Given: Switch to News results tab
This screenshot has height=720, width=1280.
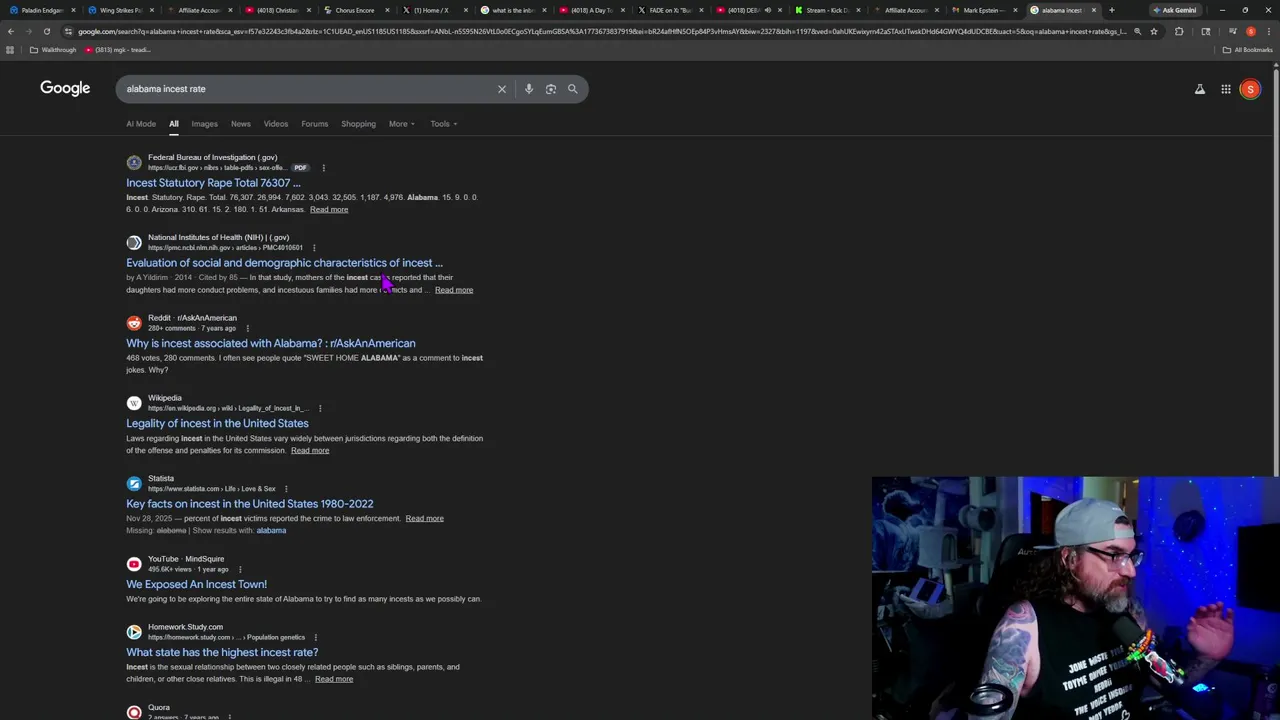Looking at the screenshot, I should point(241,124).
